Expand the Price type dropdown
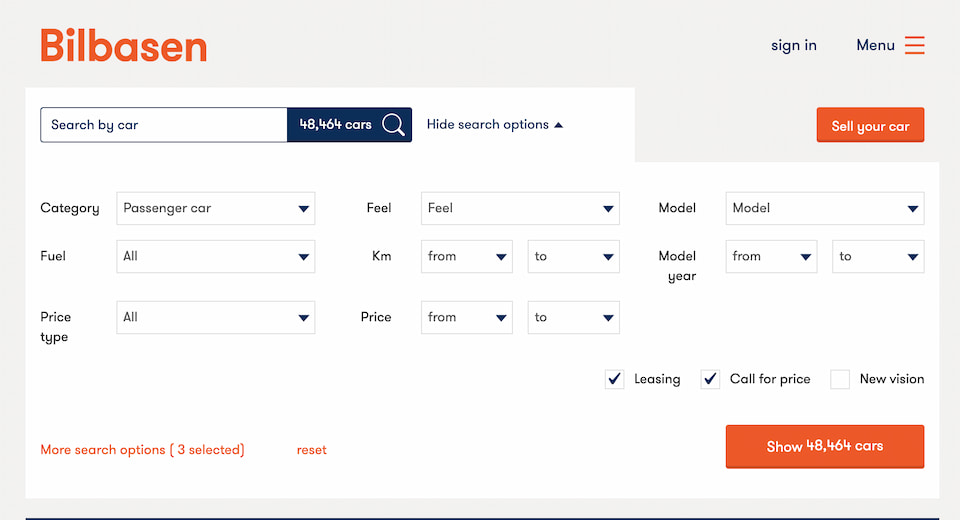The height and width of the screenshot is (520, 960). 215,317
